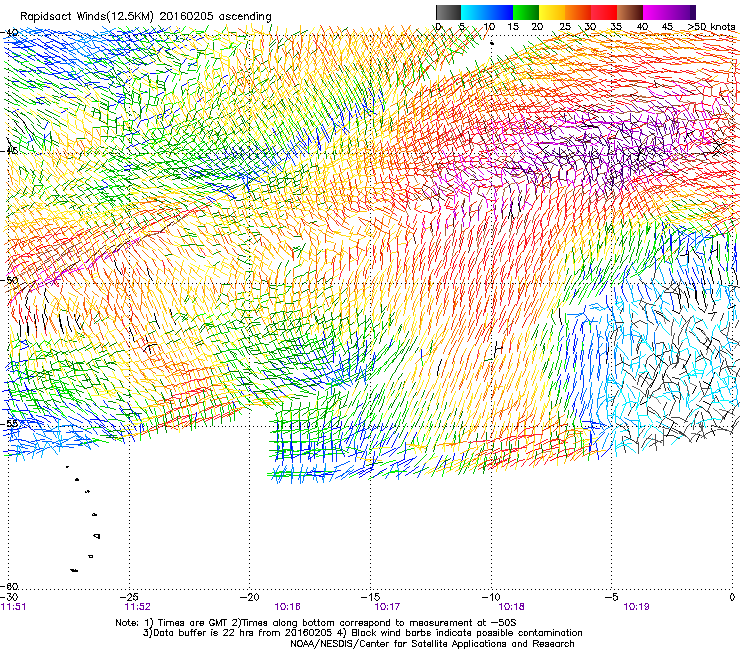Screen dimensions: 740x650
Task: Click the 'Rapidsact Winds(12.5KM) 20160205 ascending' title
Action: tap(146, 17)
